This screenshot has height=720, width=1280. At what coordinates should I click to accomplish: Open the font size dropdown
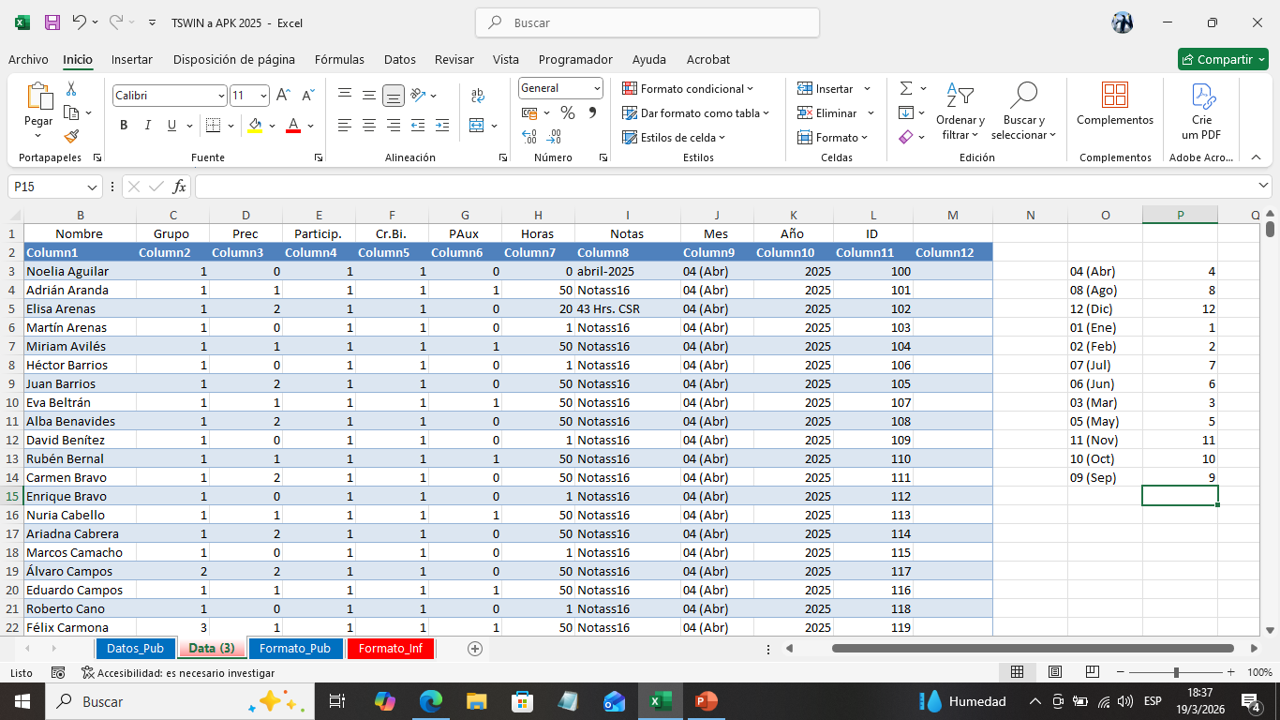[x=264, y=96]
